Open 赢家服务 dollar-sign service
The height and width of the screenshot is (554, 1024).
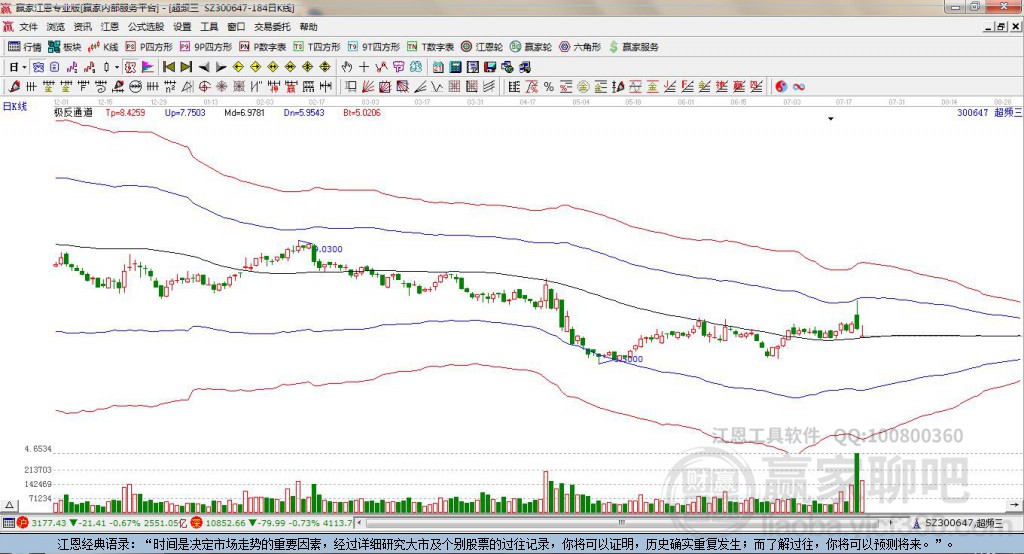tap(633, 47)
